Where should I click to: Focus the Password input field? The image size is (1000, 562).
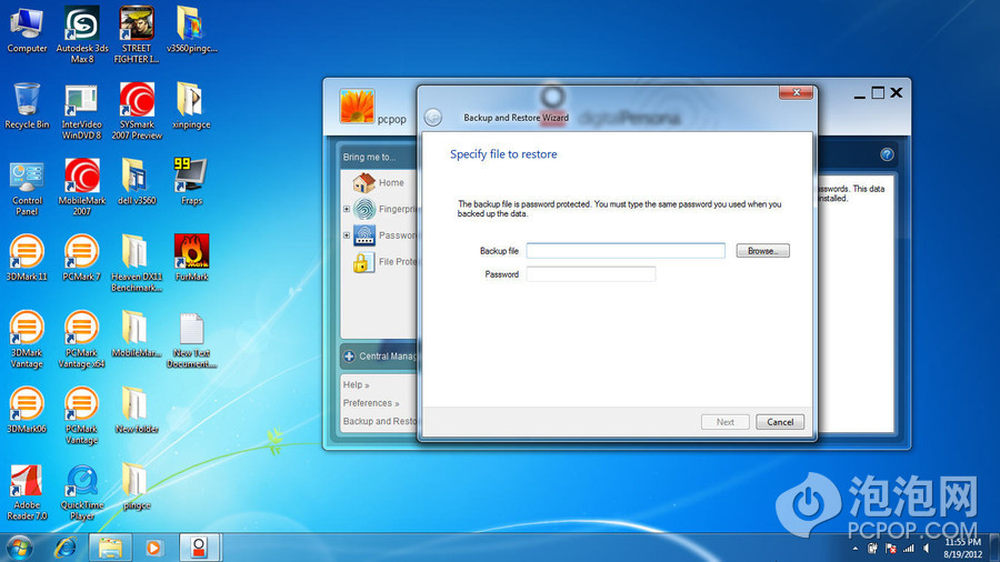(591, 274)
